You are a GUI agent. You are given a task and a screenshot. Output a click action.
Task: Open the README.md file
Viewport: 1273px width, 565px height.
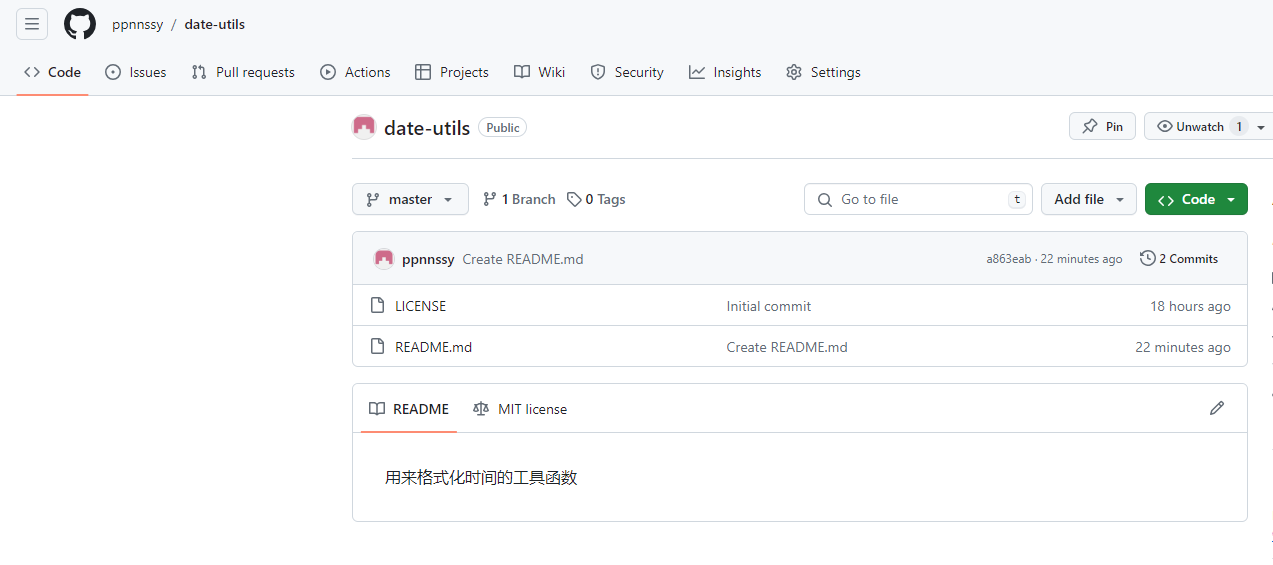coord(433,347)
